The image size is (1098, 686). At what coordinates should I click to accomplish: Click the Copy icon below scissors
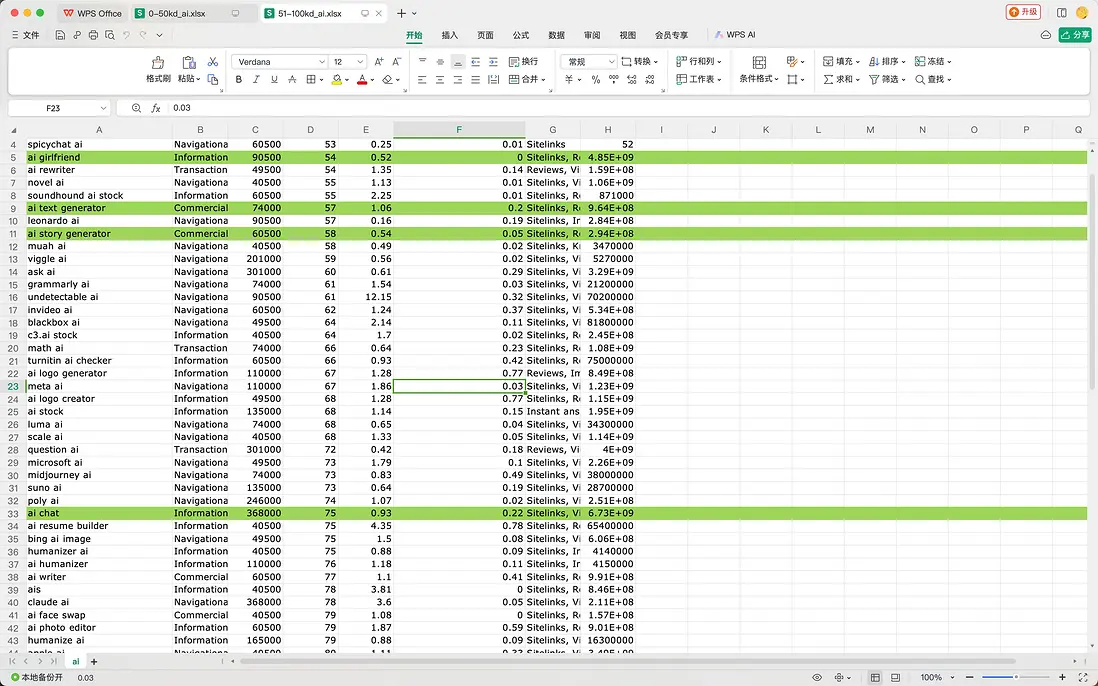coord(213,80)
